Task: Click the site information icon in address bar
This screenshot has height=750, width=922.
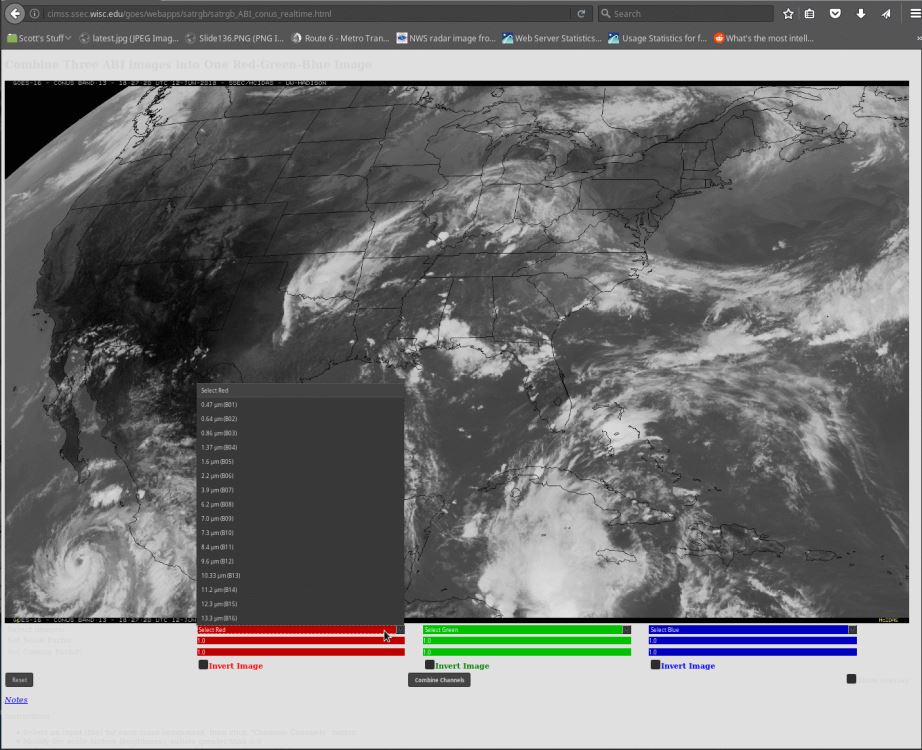Action: point(35,14)
